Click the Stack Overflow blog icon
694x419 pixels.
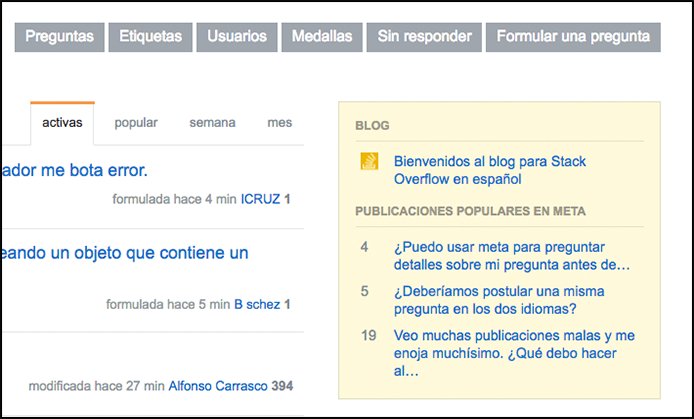coord(369,161)
